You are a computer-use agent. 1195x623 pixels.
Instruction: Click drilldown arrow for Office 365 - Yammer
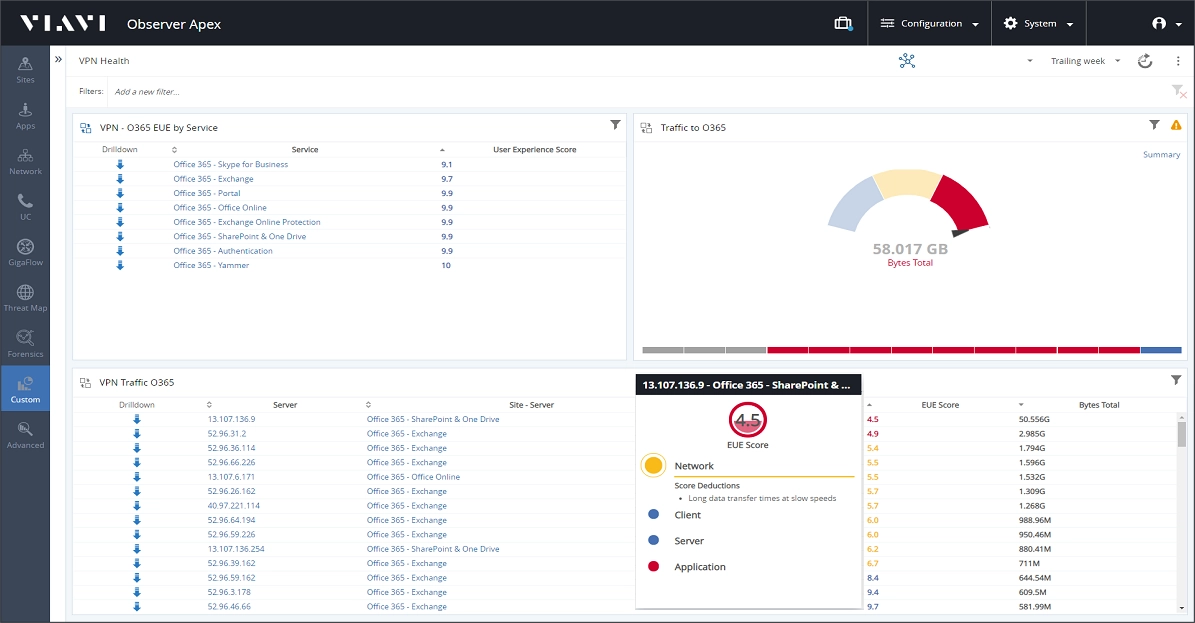pos(120,265)
